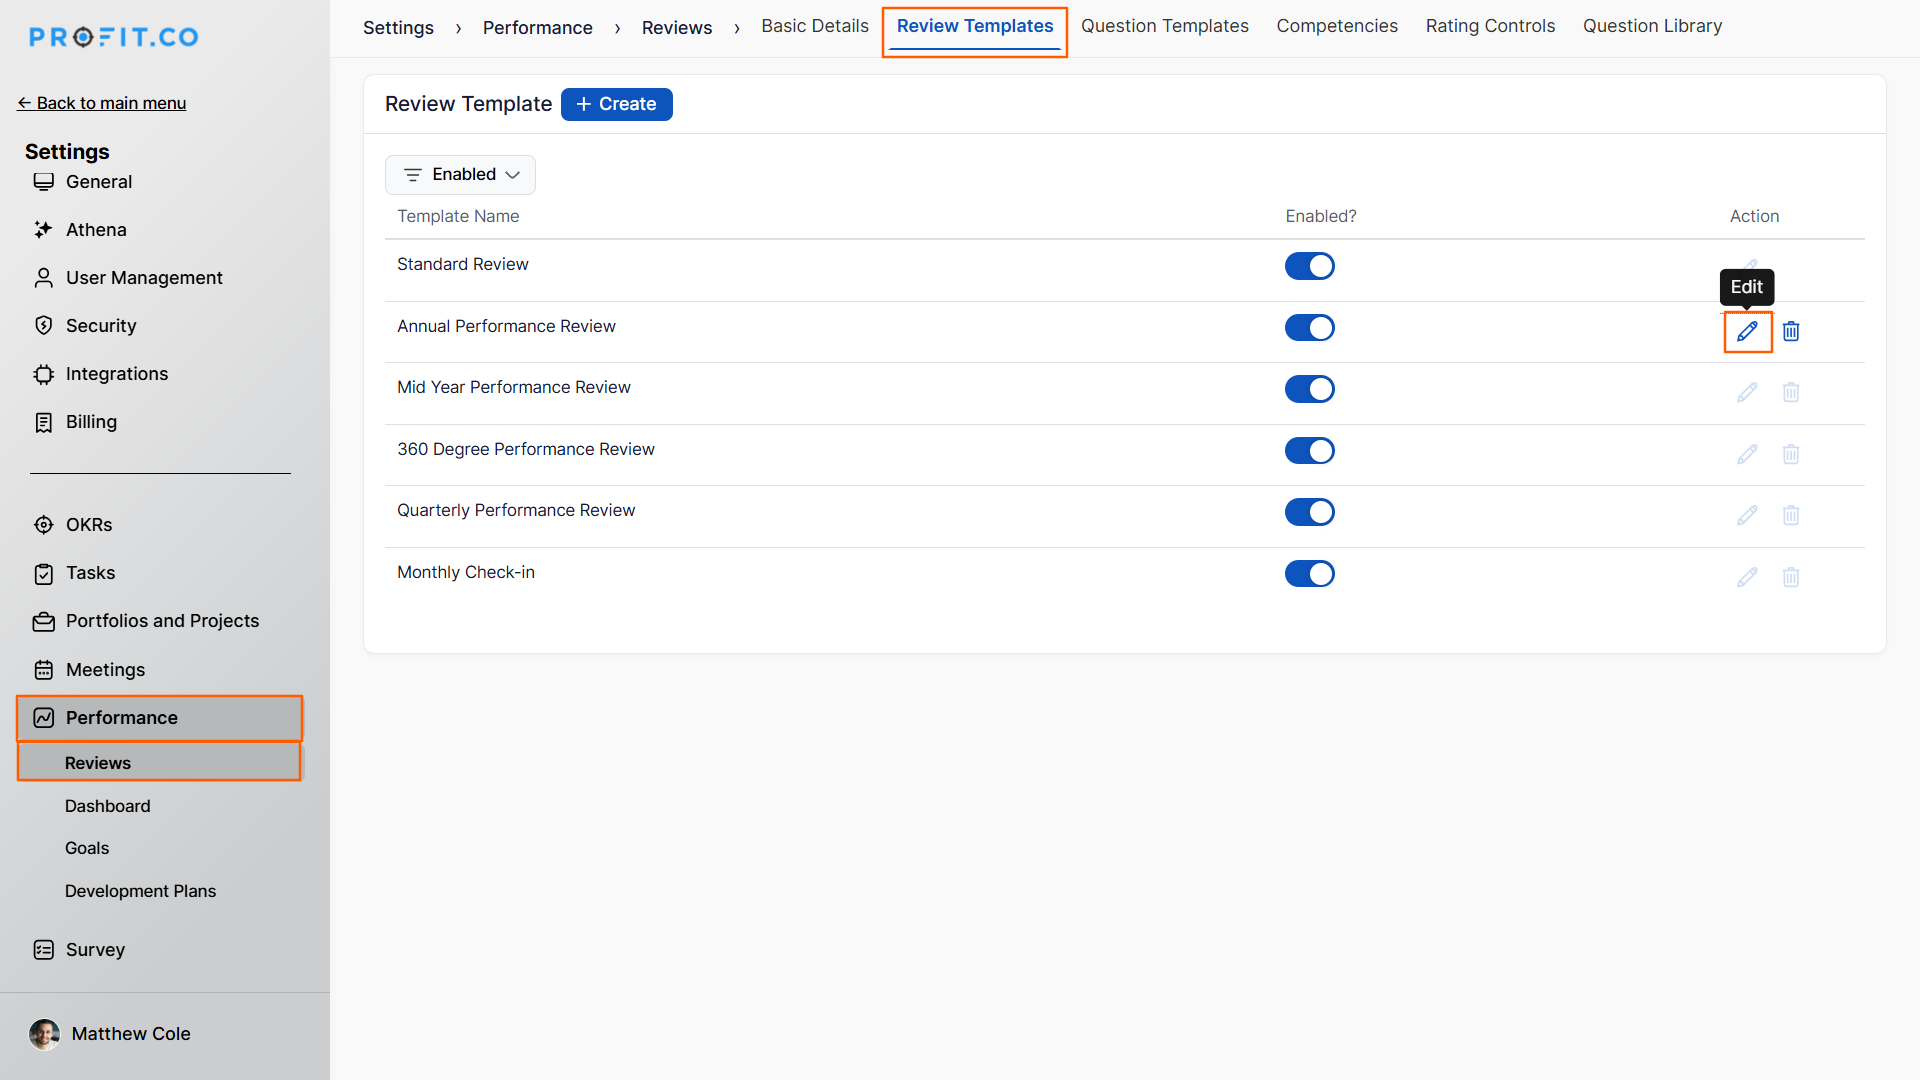
Task: Click edit pencil for Annual Performance Review
Action: tap(1747, 331)
